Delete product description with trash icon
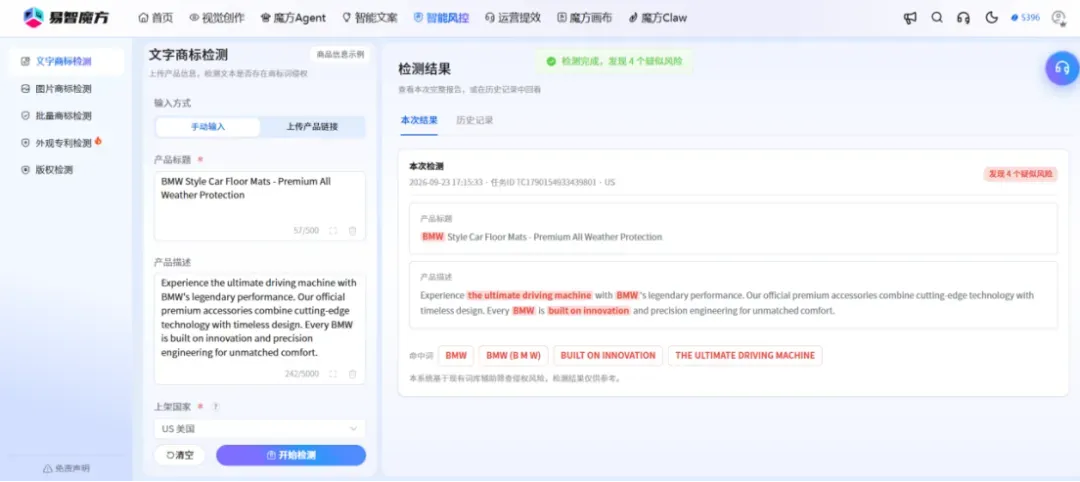Viewport: 1080px width, 482px height. (x=353, y=374)
